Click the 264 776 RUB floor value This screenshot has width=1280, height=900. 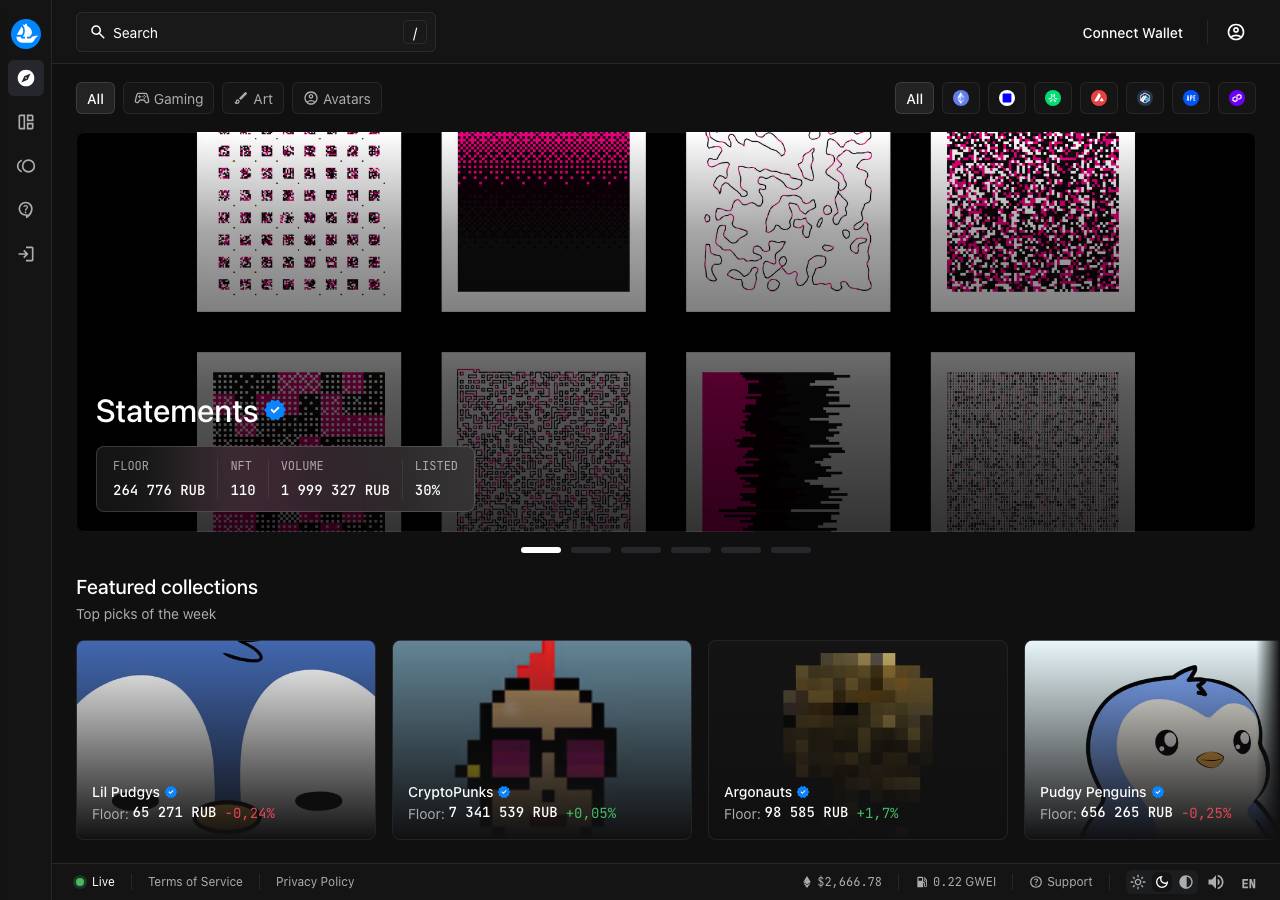tap(159, 490)
